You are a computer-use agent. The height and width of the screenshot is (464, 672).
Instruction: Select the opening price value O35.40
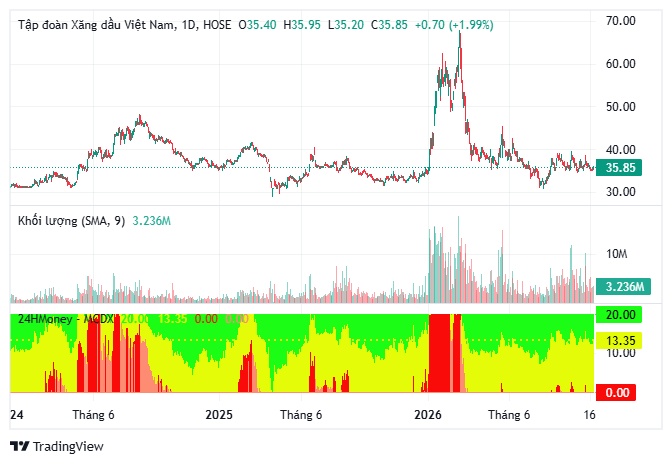tap(257, 25)
